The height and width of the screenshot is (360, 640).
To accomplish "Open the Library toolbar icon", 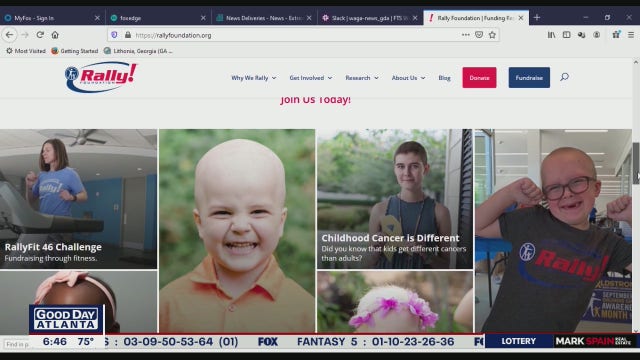I will pos(551,35).
